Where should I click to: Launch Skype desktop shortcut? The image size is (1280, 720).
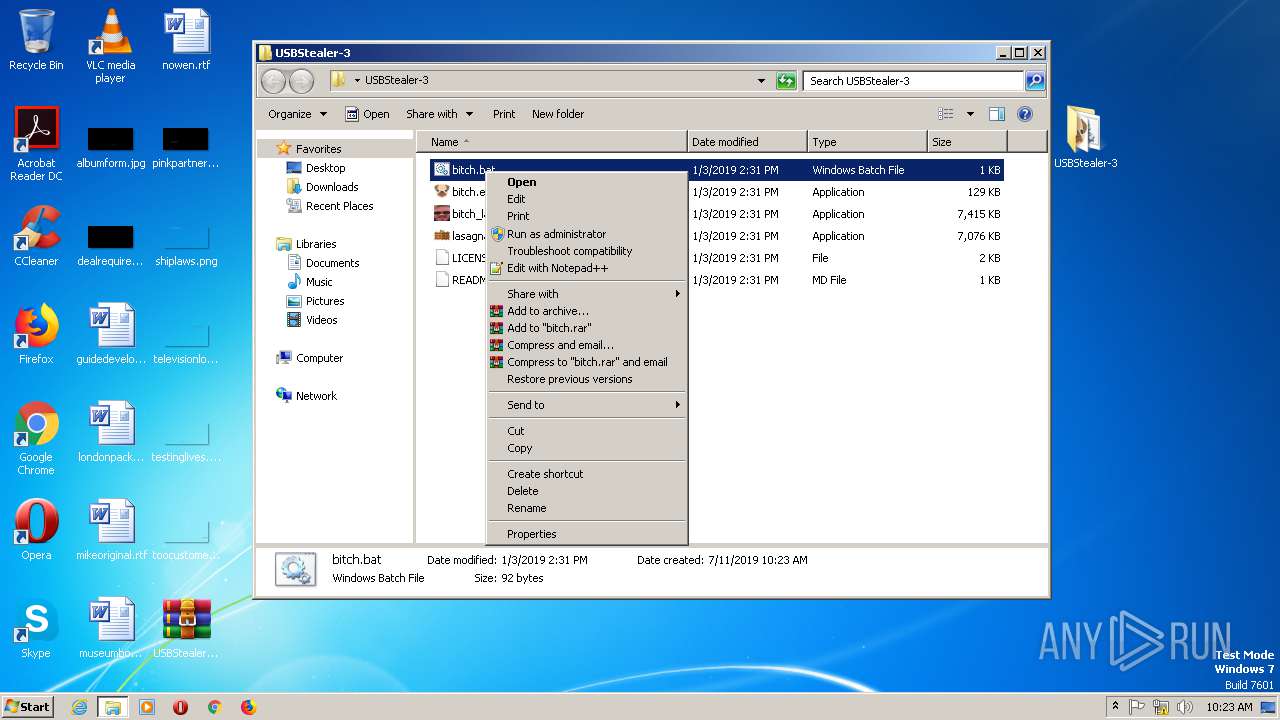click(36, 628)
